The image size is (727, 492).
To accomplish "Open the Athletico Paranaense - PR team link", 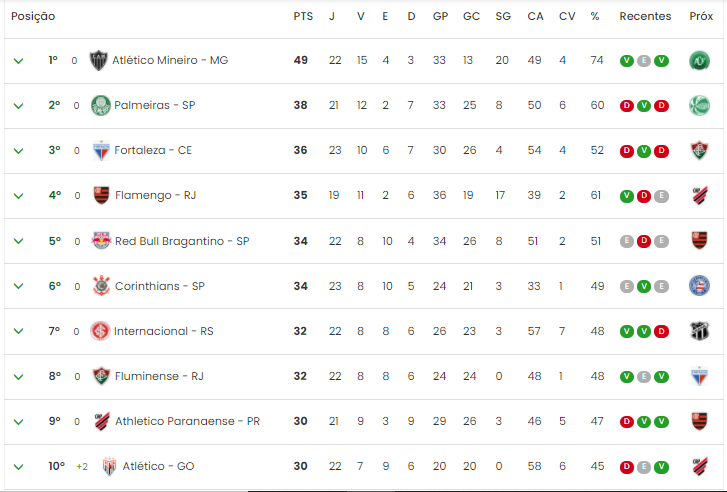I will 187,421.
